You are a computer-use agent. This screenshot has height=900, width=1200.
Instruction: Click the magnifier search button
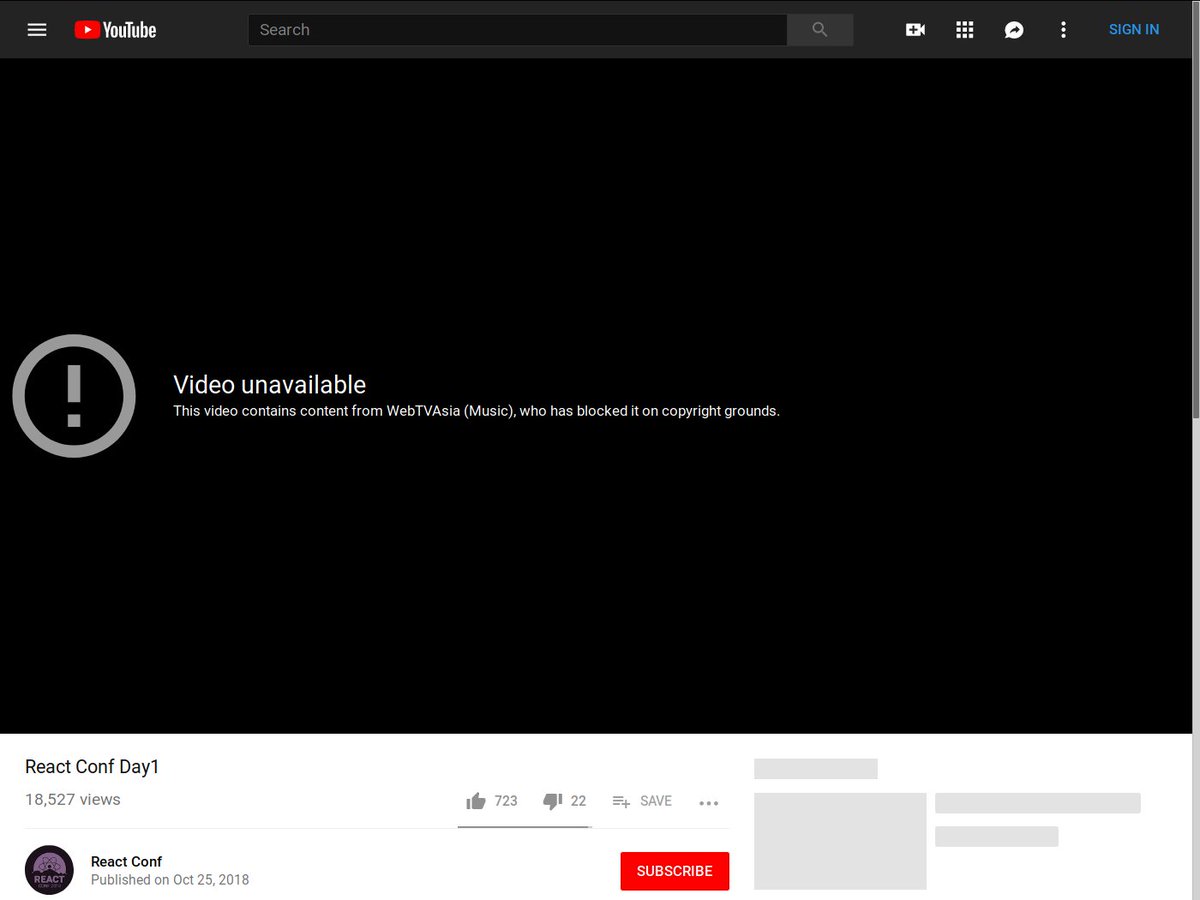pos(820,30)
